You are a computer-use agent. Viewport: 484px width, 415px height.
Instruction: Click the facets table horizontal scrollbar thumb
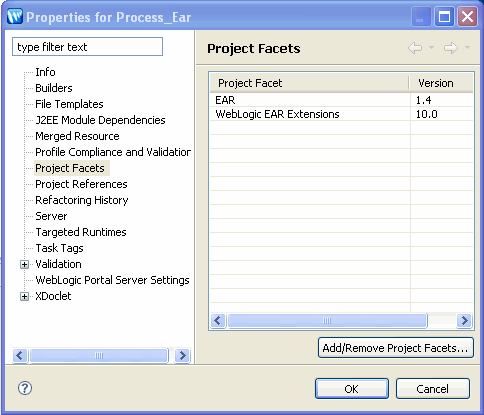click(x=327, y=321)
